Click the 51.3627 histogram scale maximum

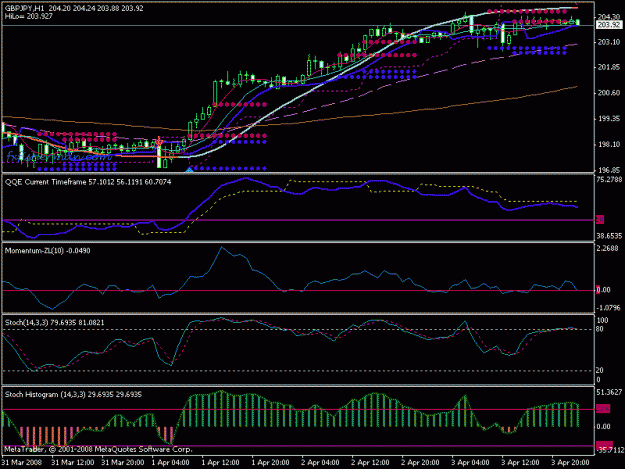(609, 392)
